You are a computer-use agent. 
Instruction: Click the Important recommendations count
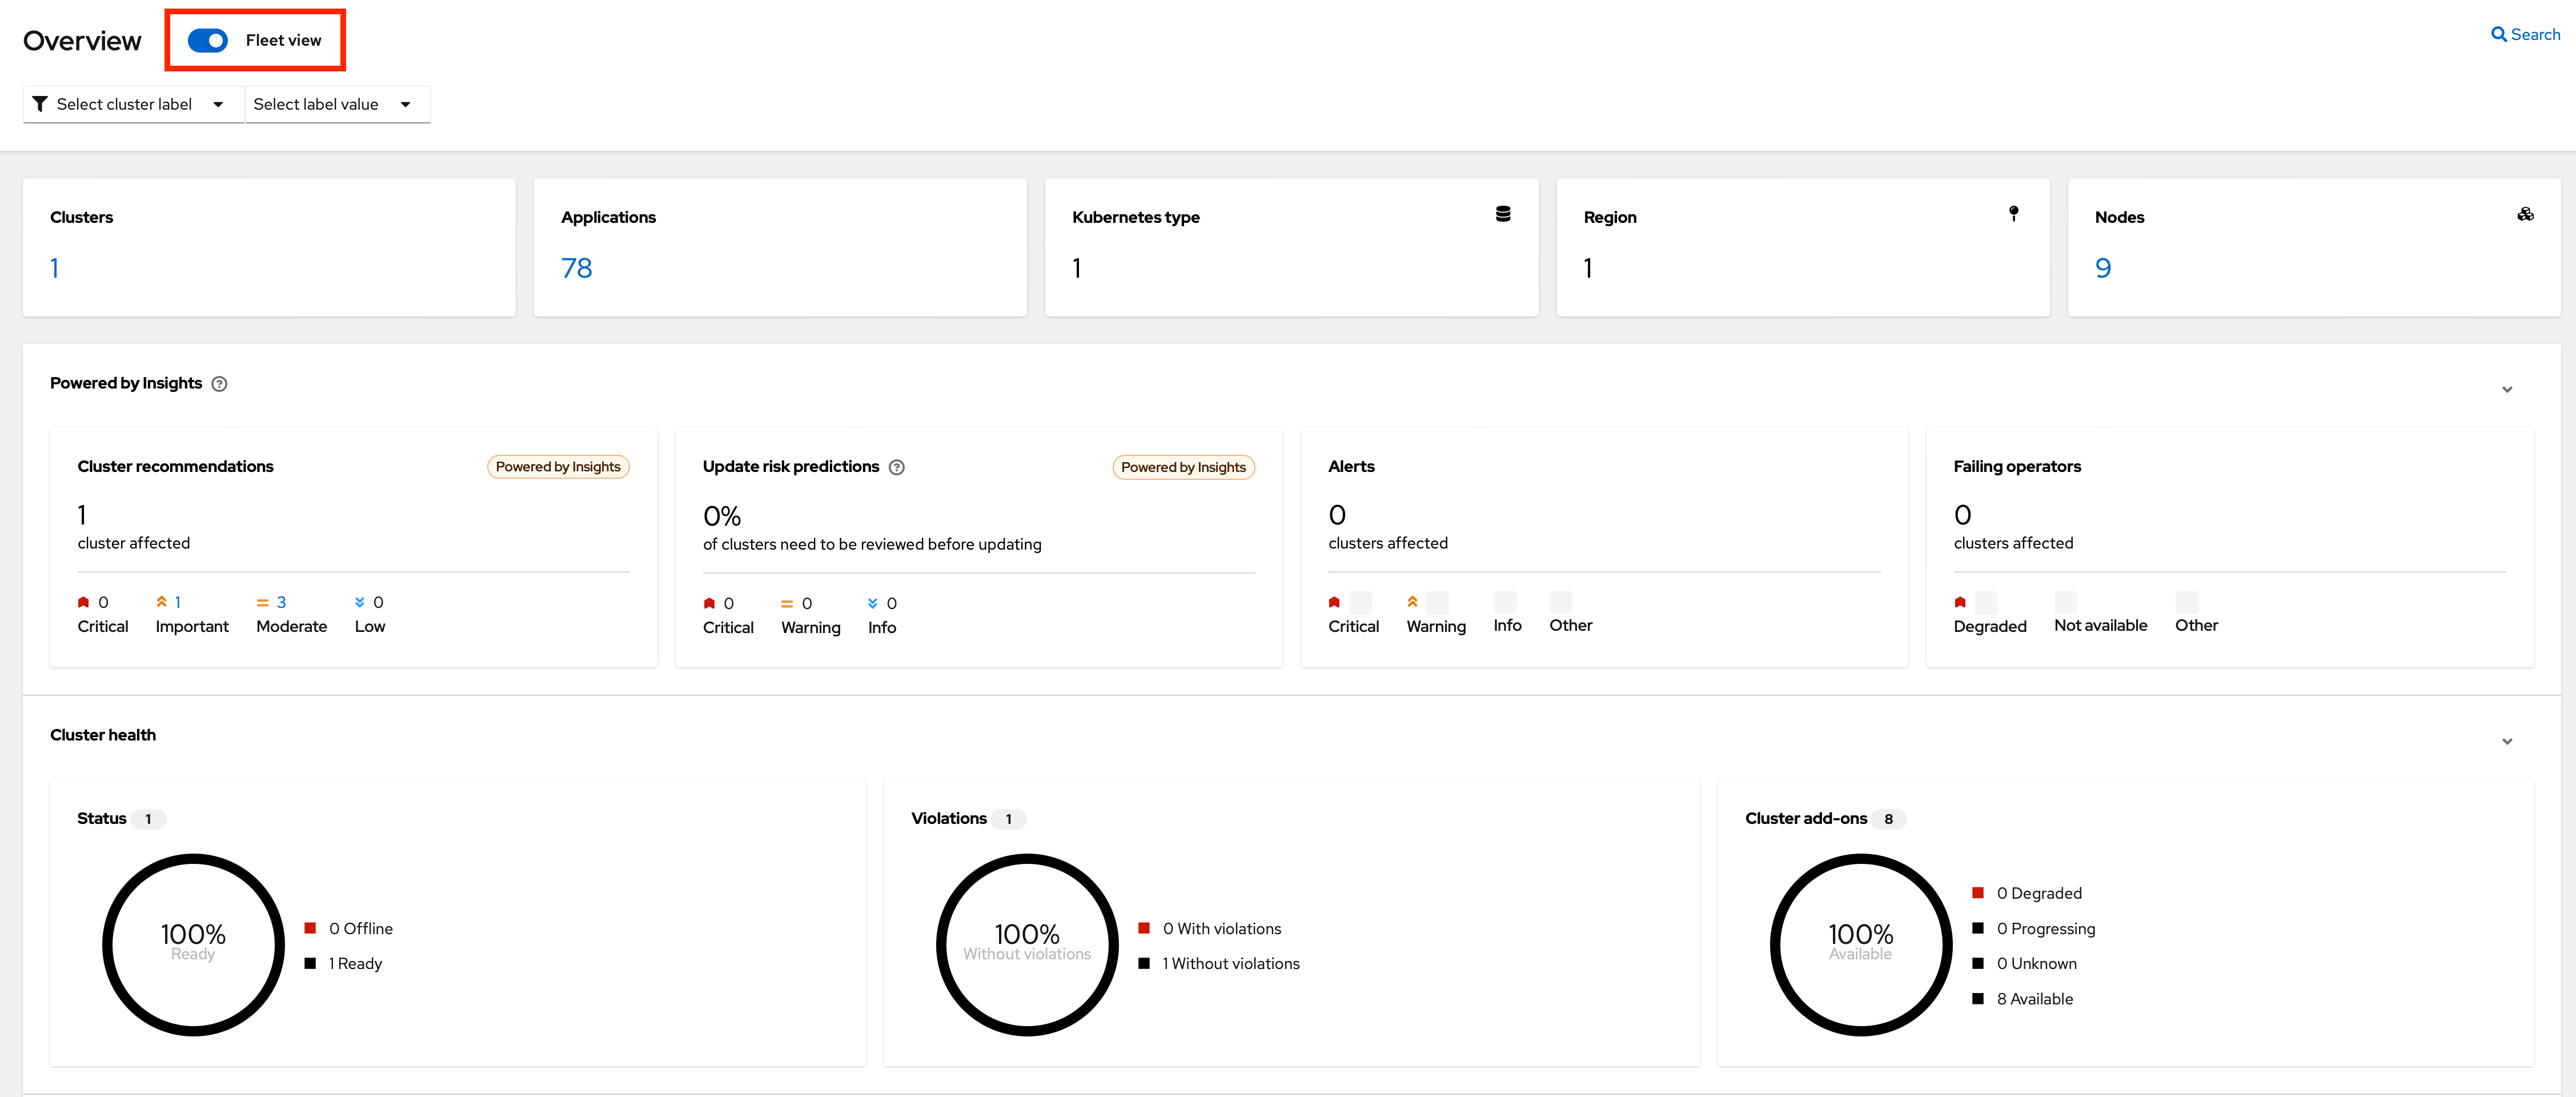[178, 602]
